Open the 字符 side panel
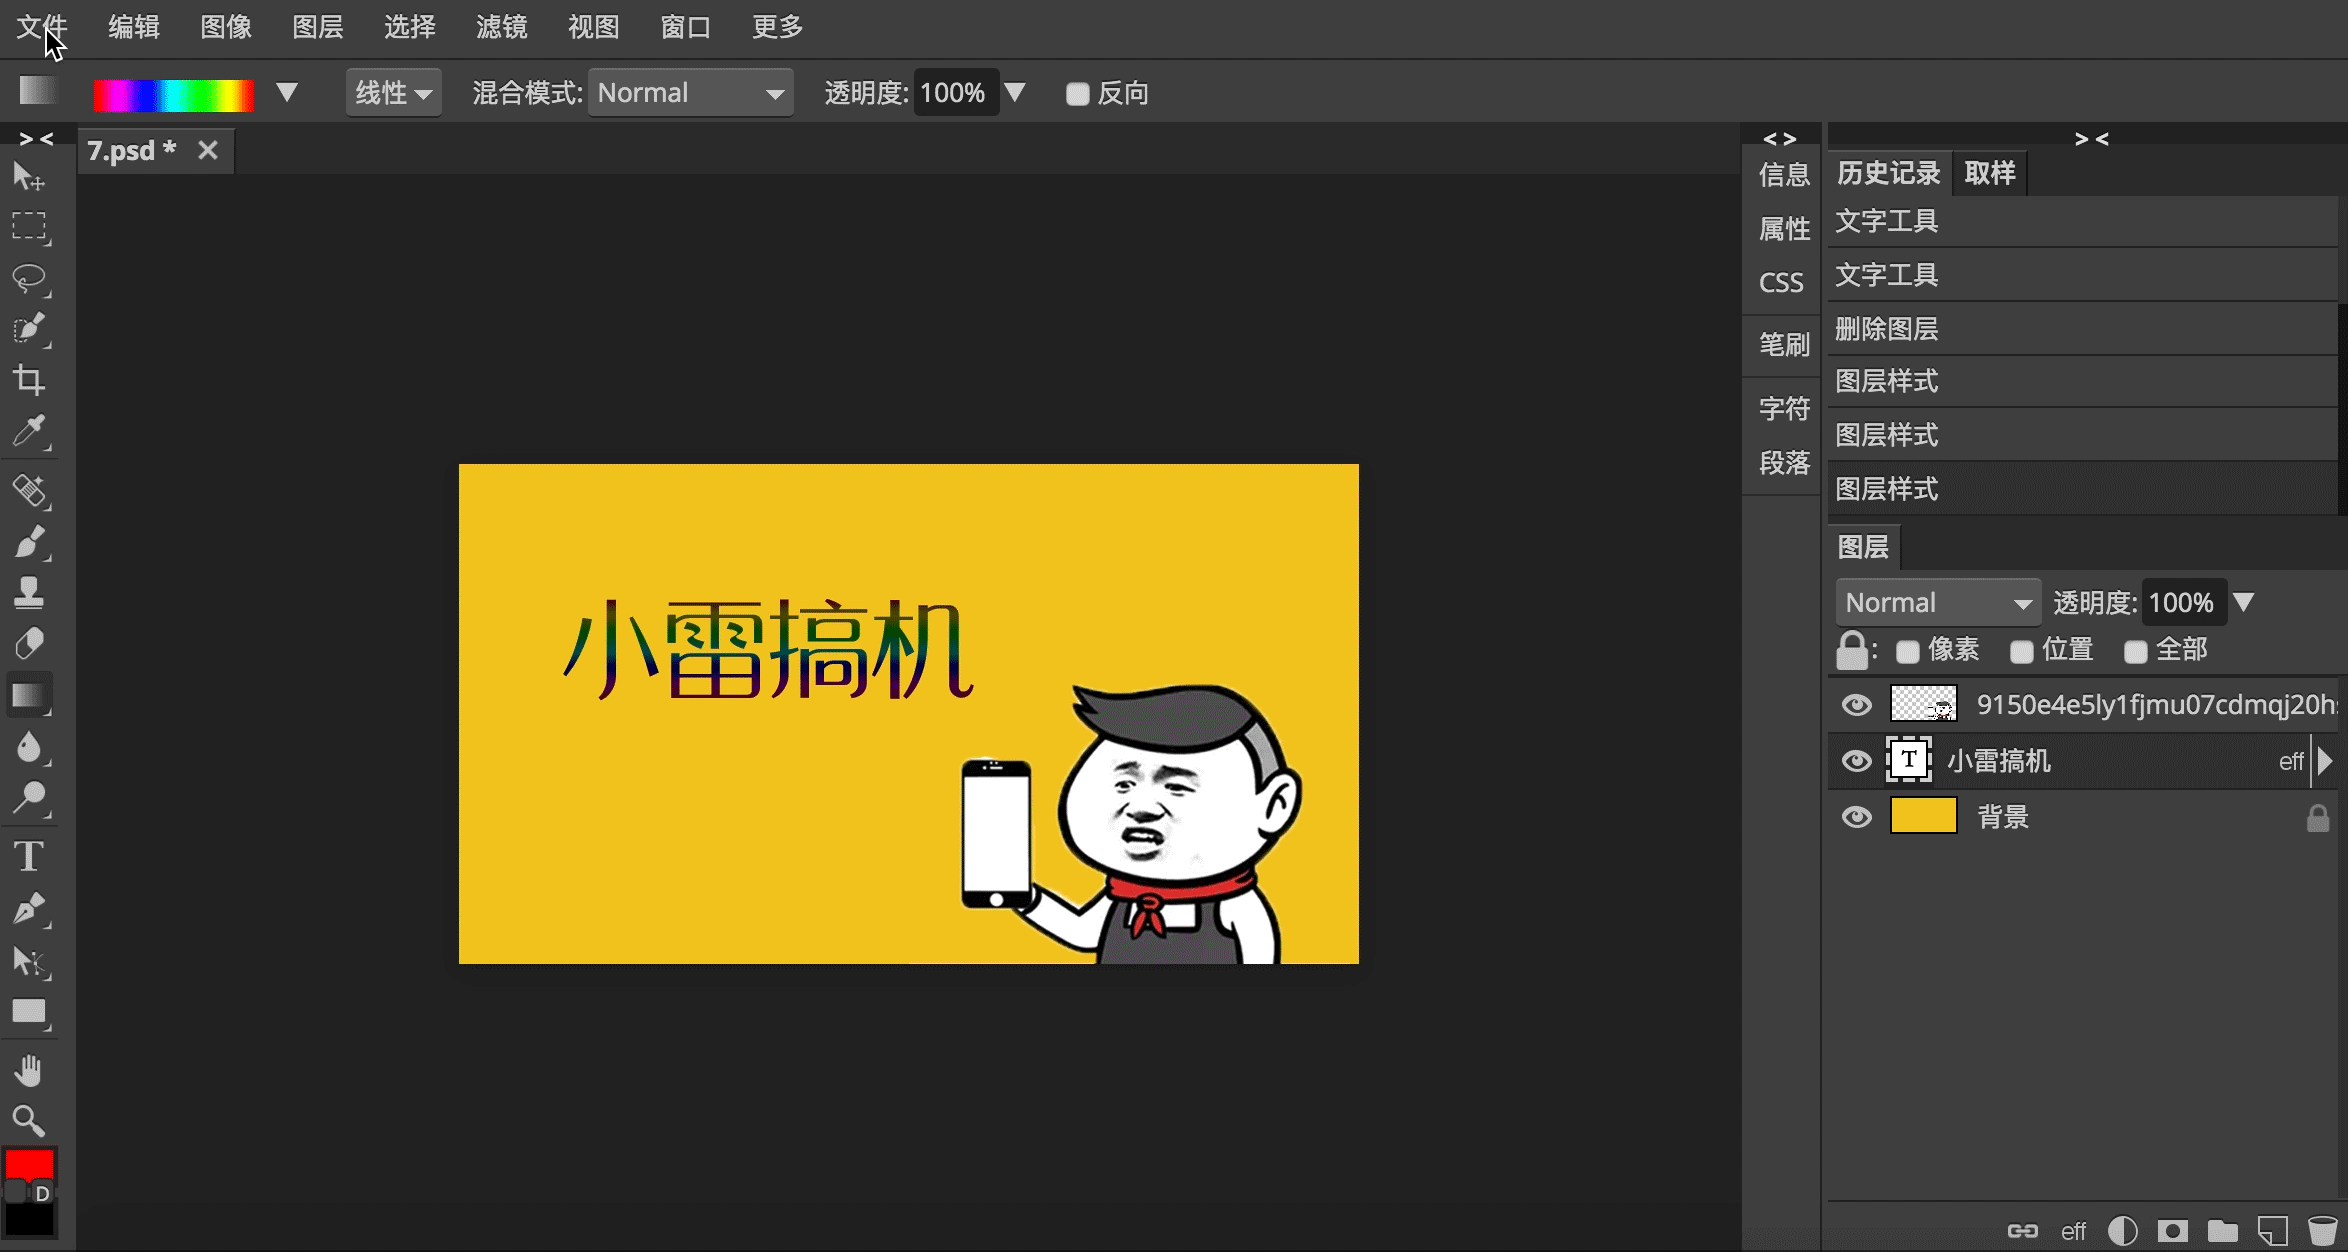This screenshot has height=1252, width=2348. (x=1784, y=408)
